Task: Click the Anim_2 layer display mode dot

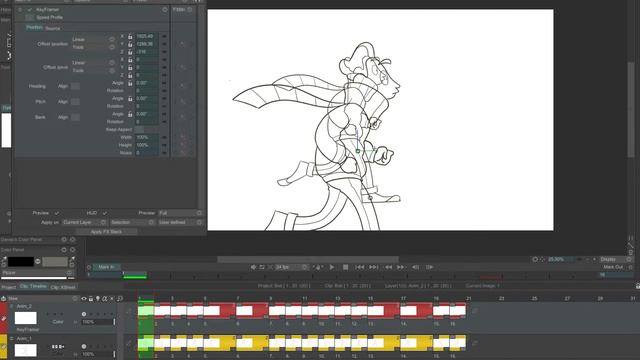Action: [x=84, y=314]
